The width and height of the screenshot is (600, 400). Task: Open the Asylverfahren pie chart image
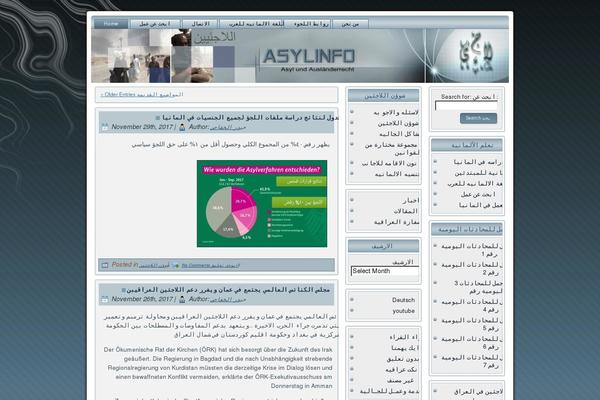262,204
